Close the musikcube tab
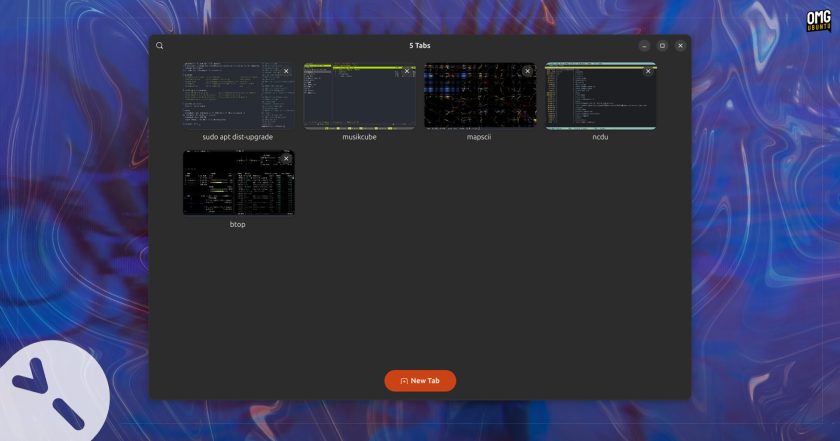The height and width of the screenshot is (441, 840). (x=407, y=71)
